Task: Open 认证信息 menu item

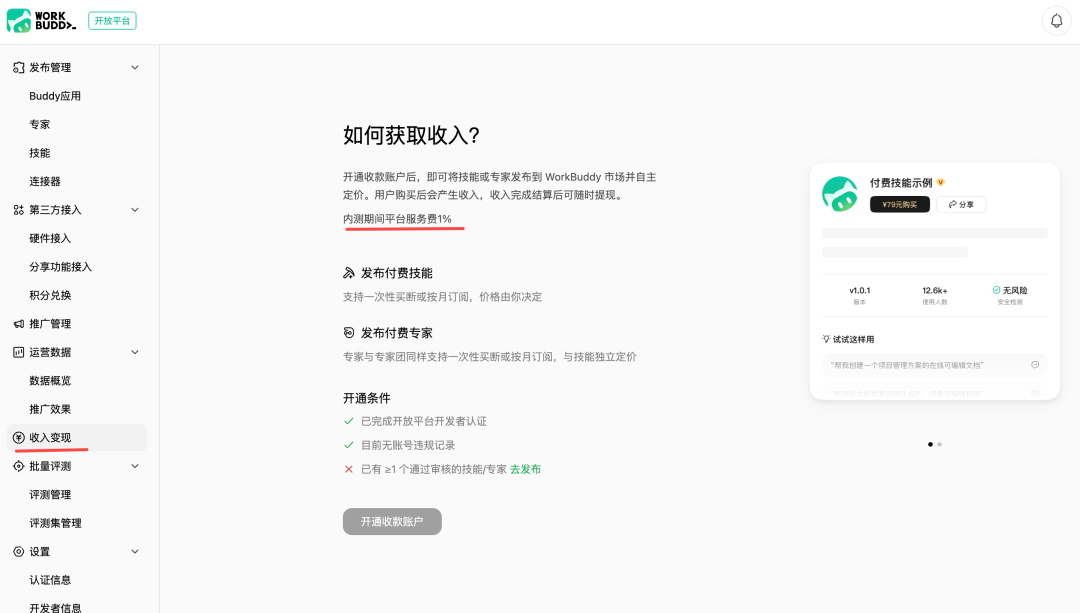Action: (x=50, y=580)
